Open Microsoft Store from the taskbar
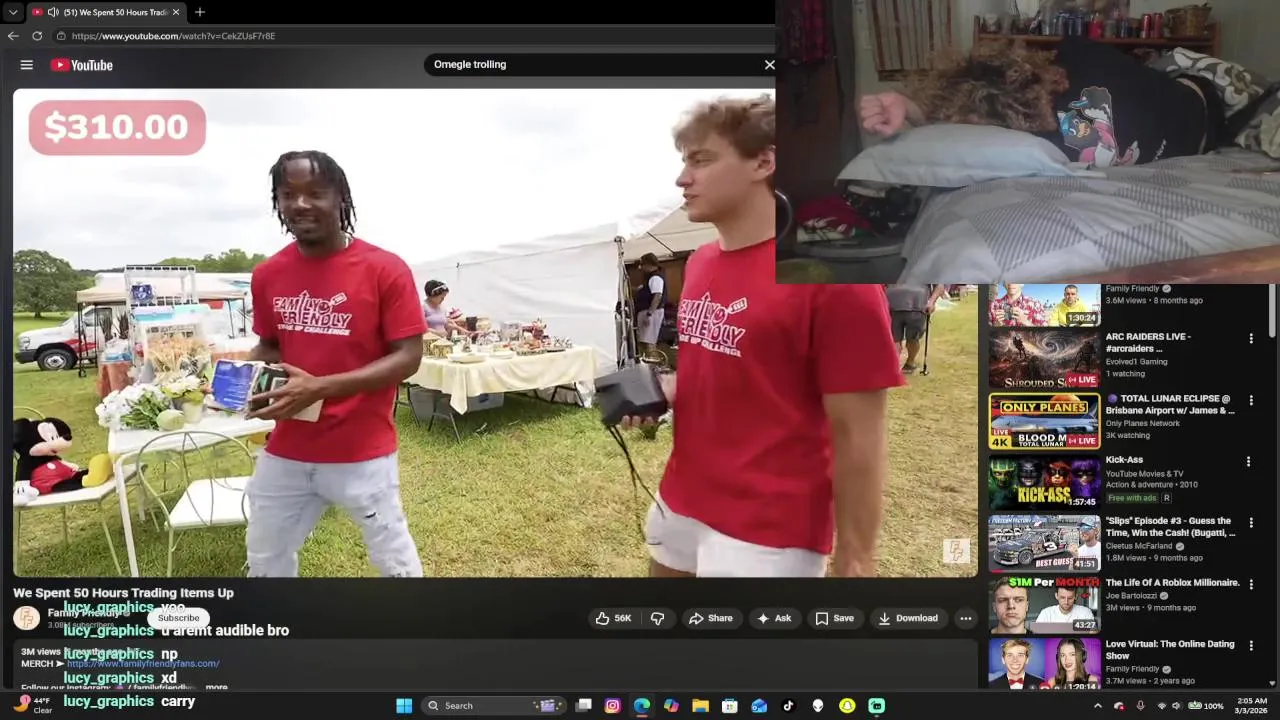This screenshot has height=720, width=1280. click(x=730, y=706)
